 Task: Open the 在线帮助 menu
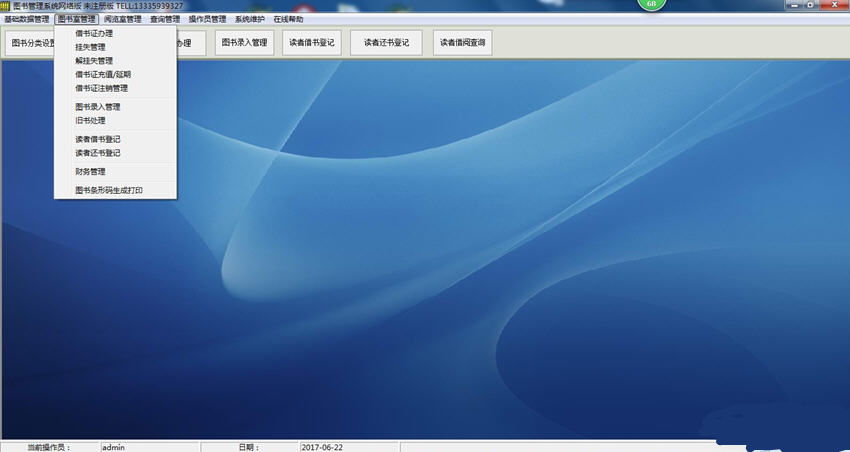[288, 19]
